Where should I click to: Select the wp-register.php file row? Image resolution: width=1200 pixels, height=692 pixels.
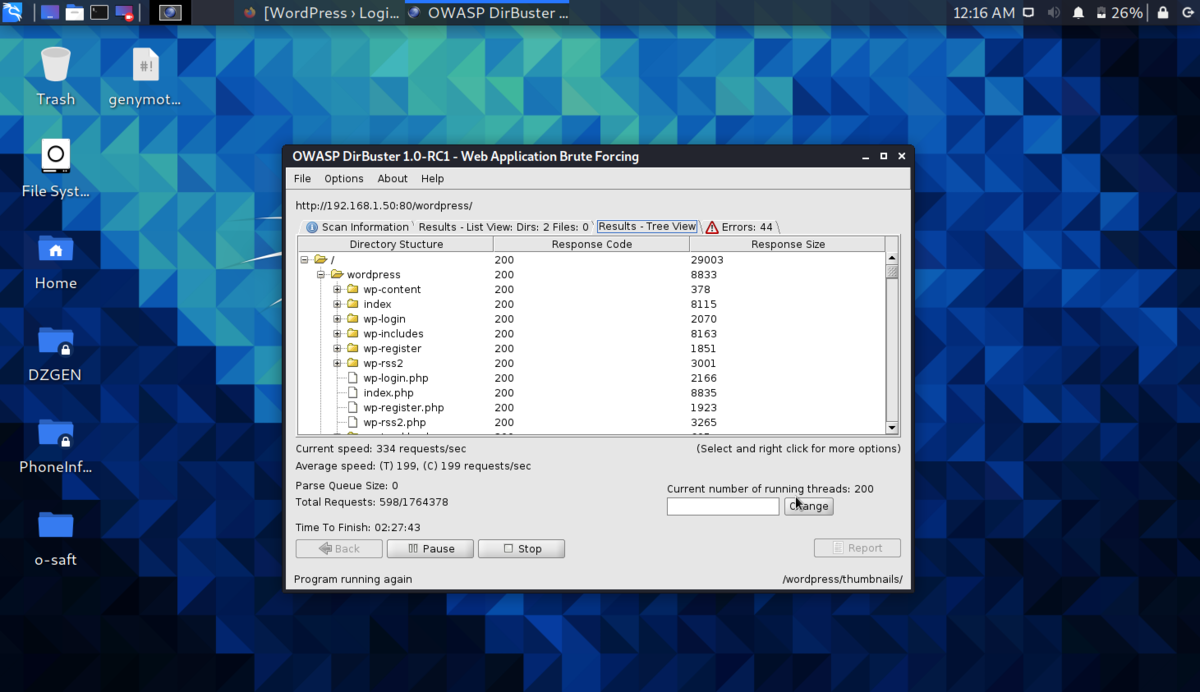pos(592,408)
